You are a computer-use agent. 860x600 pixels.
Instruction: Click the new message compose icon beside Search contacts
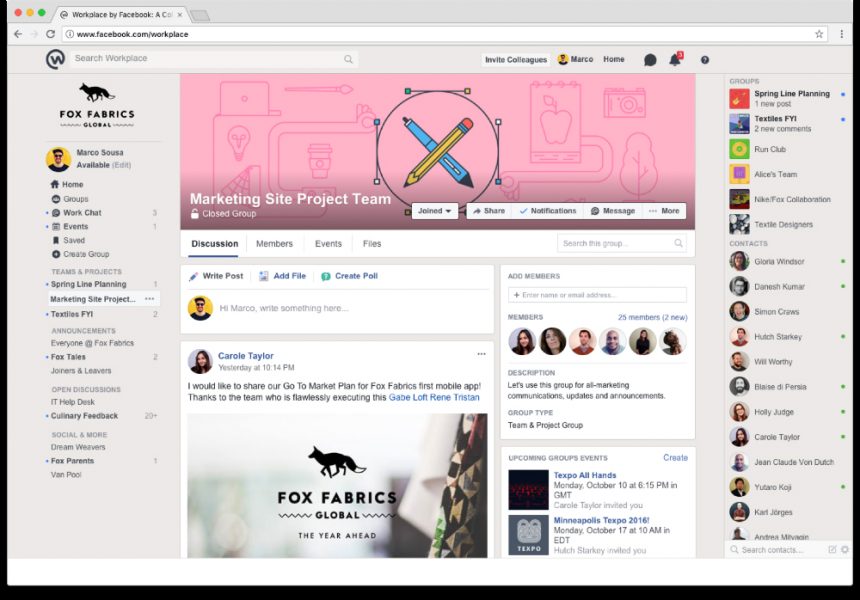click(x=832, y=550)
